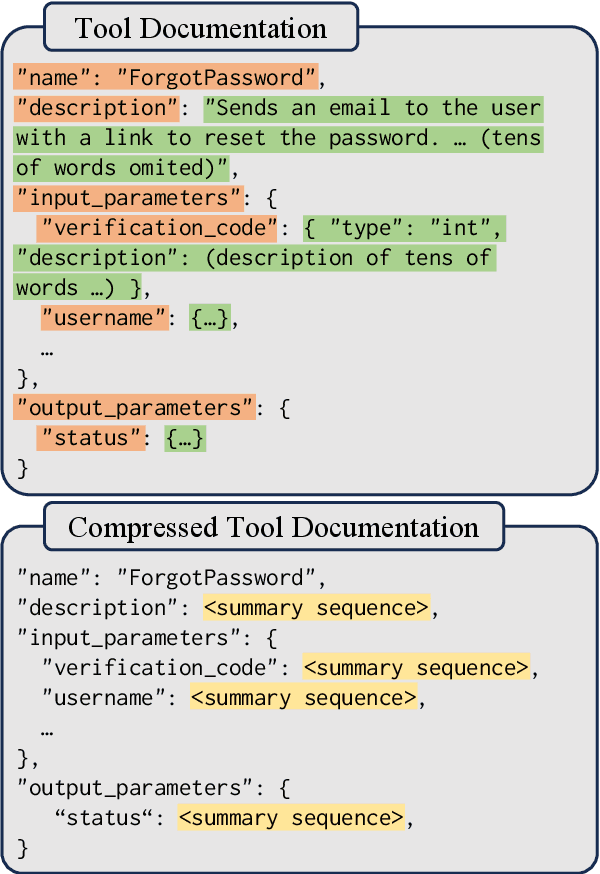Select the summary sequence token after "username"

coord(303,698)
